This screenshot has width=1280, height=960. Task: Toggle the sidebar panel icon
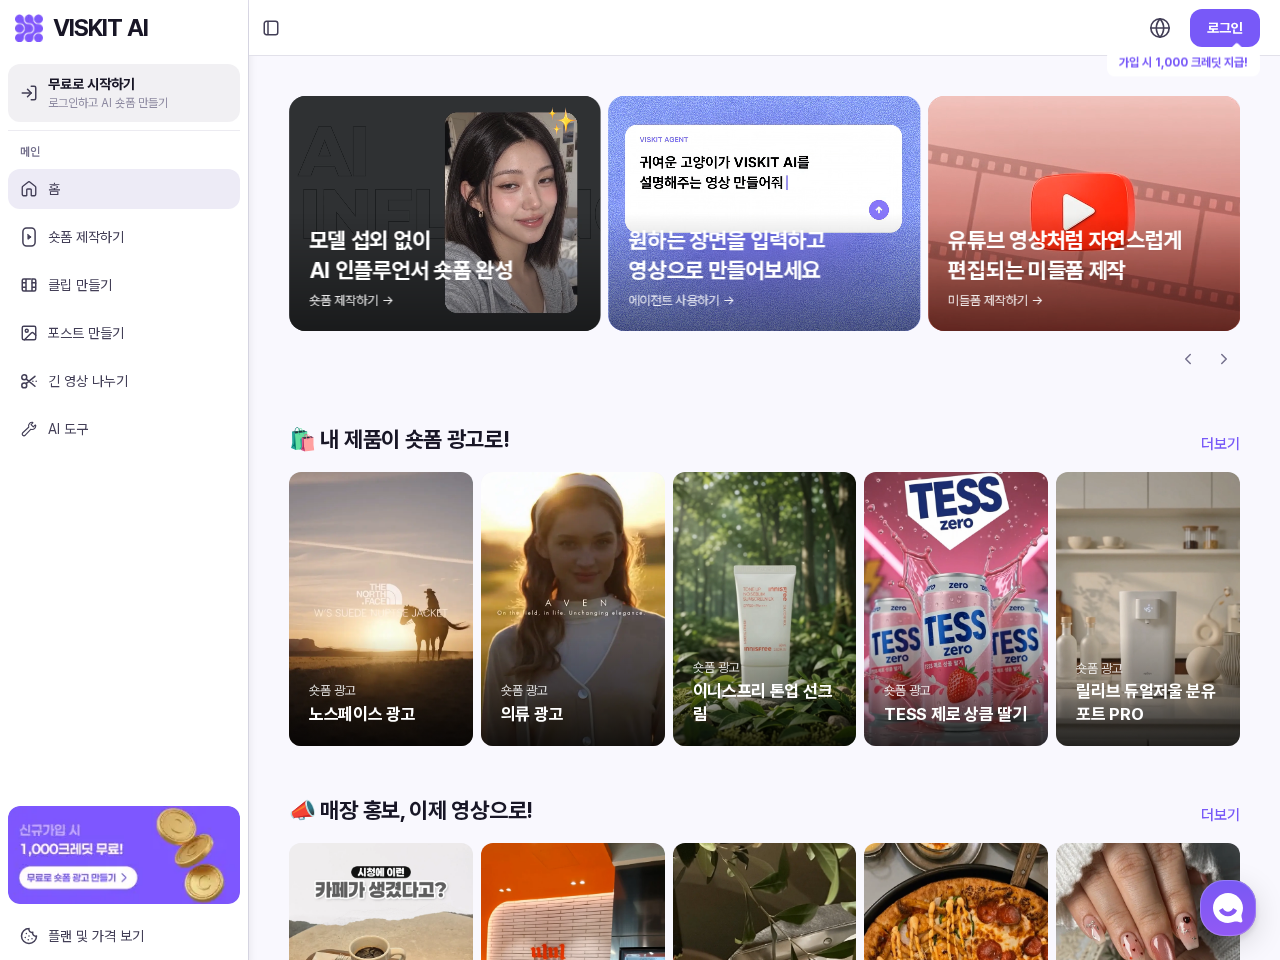271,28
